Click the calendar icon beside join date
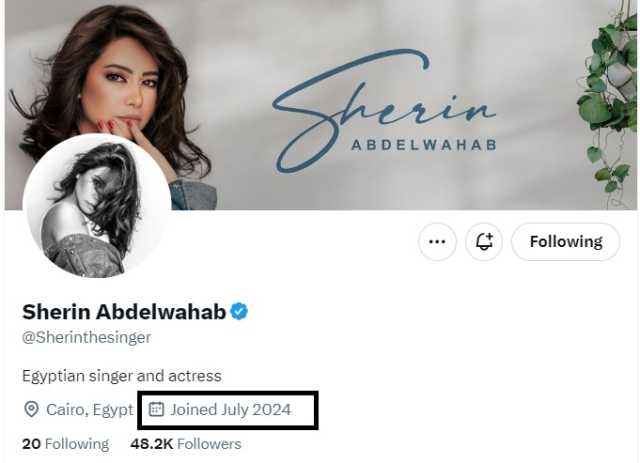Viewport: 640px width, 463px height. point(156,409)
